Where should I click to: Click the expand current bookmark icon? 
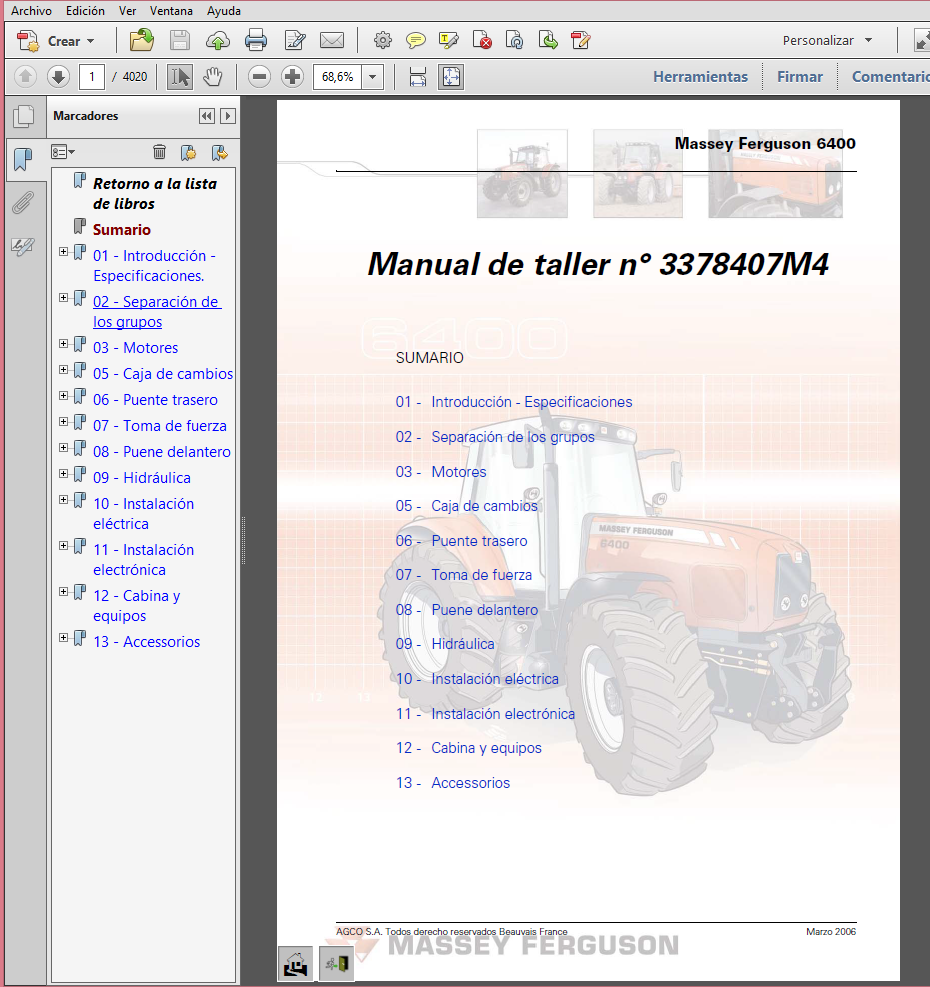[x=219, y=152]
